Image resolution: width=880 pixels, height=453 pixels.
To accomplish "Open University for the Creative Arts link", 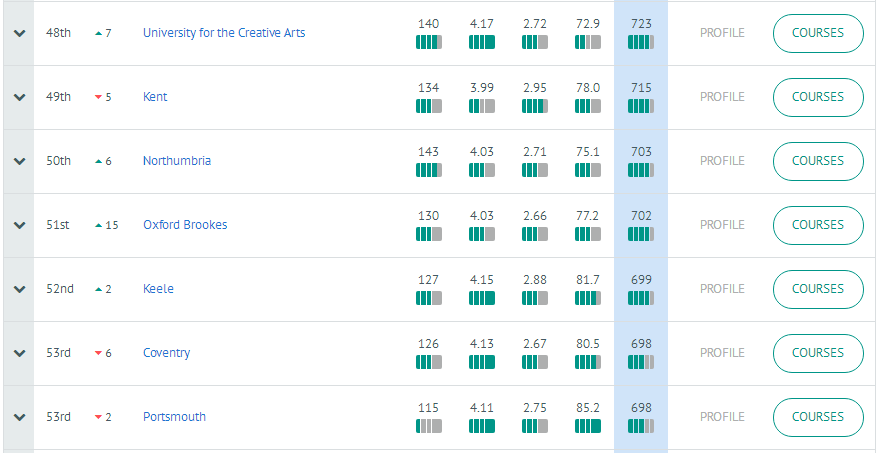I will tap(224, 33).
